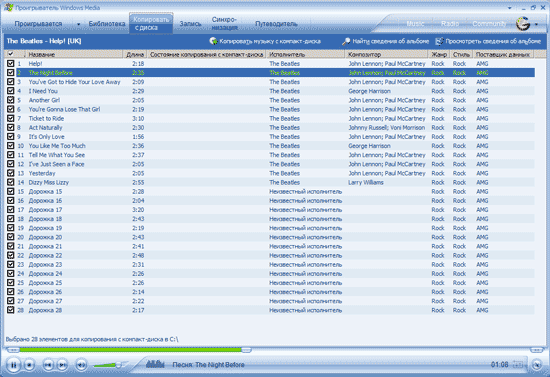
Task: Toggle the checkbox for Дорожка 21
Action: click(11, 246)
